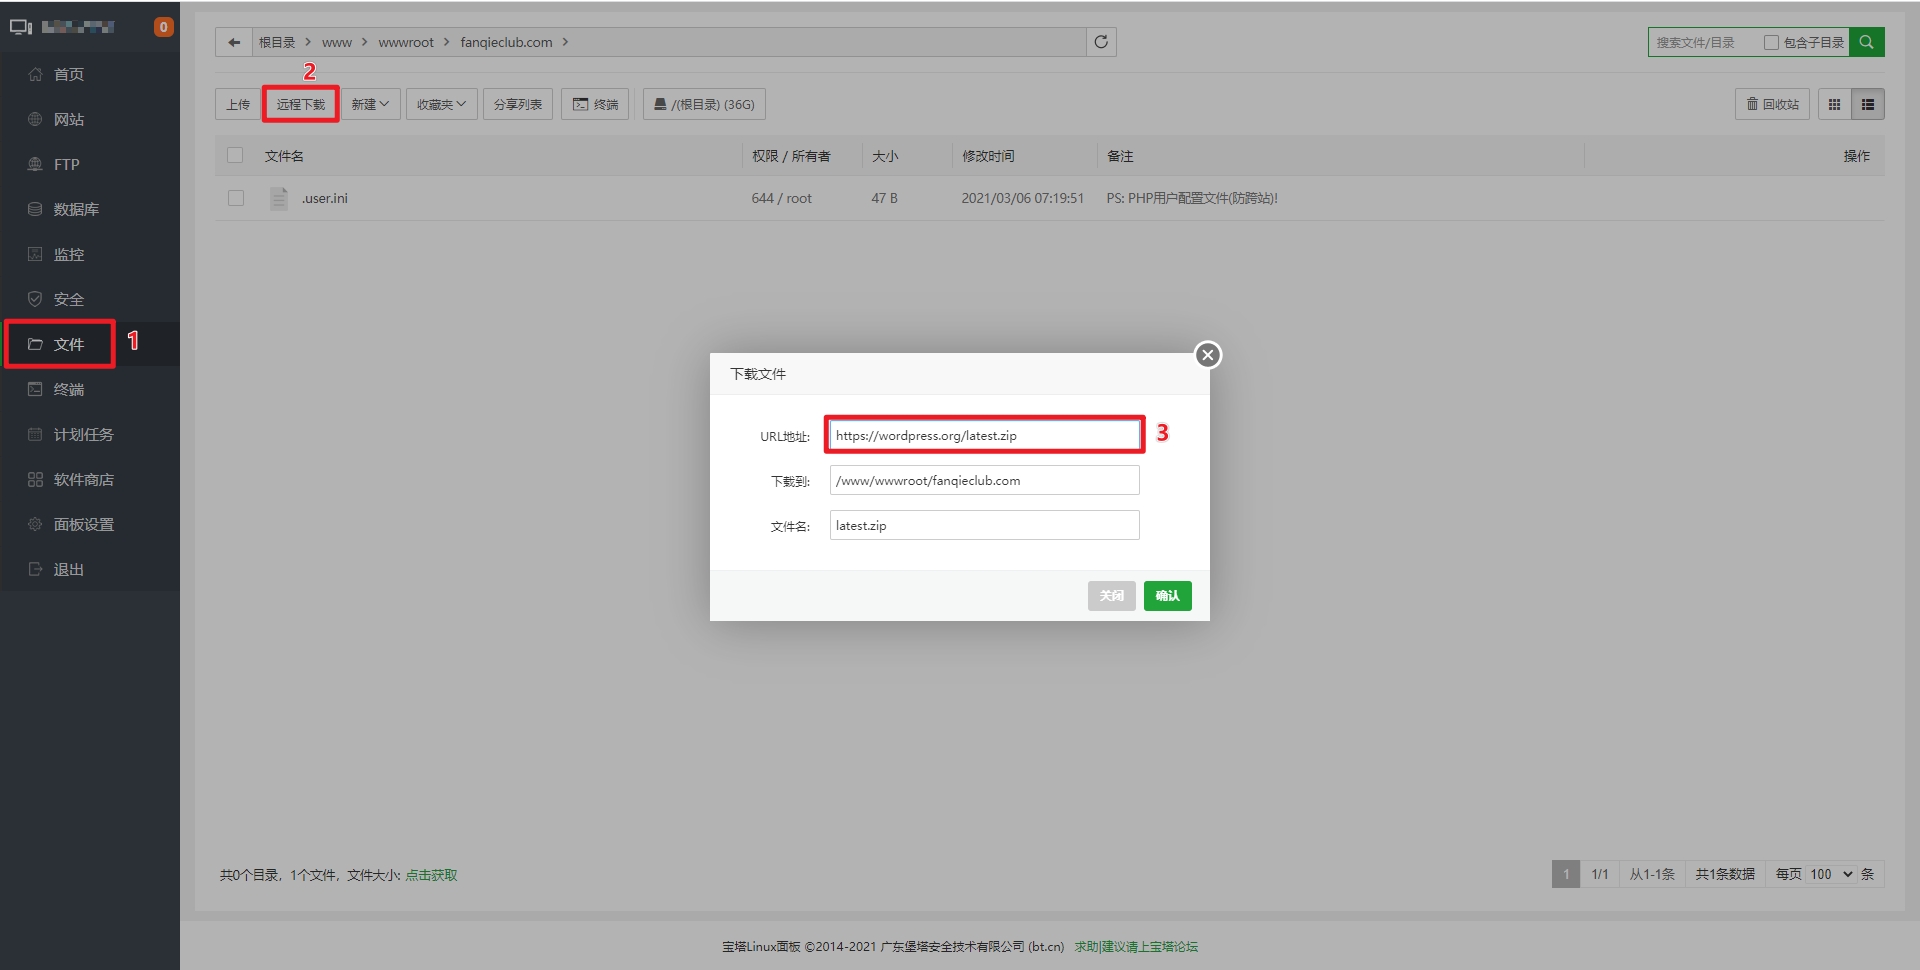The height and width of the screenshot is (970, 1920).
Task: Open the 回收站 recycle bin
Action: [1771, 103]
